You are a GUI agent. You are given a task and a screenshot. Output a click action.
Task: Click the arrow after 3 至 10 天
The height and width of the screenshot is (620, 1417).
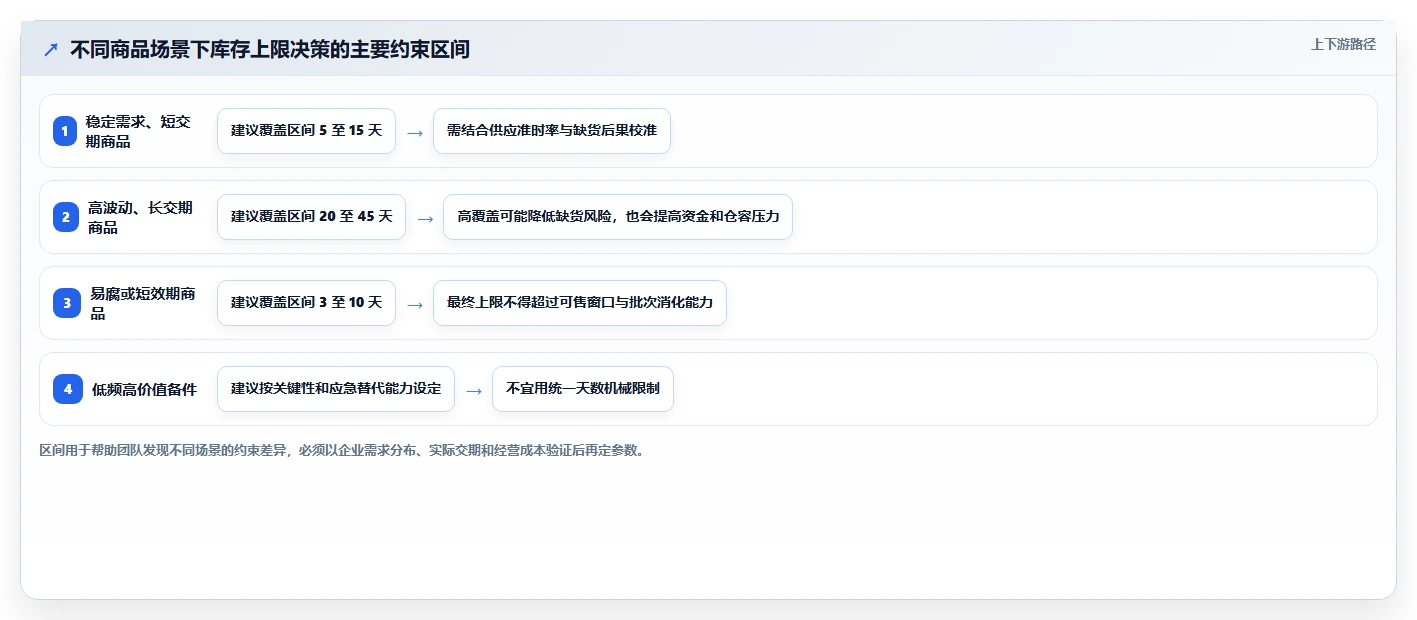pyautogui.click(x=414, y=304)
